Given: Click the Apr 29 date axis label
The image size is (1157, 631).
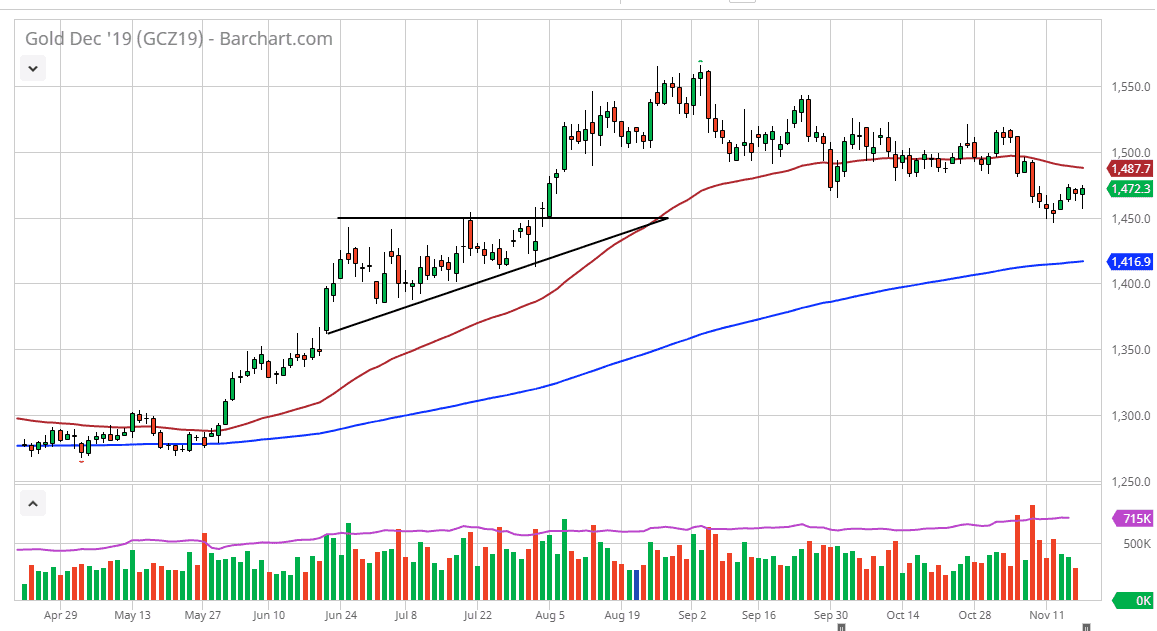Looking at the screenshot, I should pos(60,615).
